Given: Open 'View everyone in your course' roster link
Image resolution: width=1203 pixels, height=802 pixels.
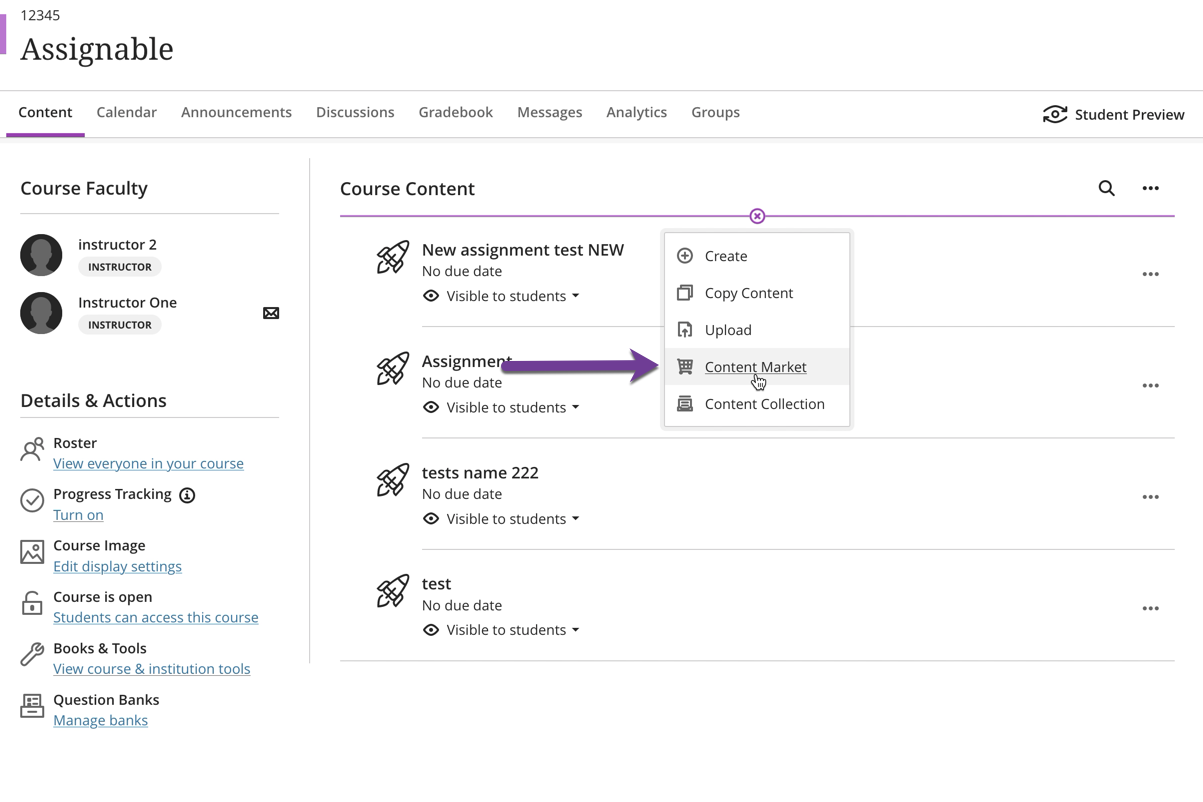Looking at the screenshot, I should click(x=148, y=463).
